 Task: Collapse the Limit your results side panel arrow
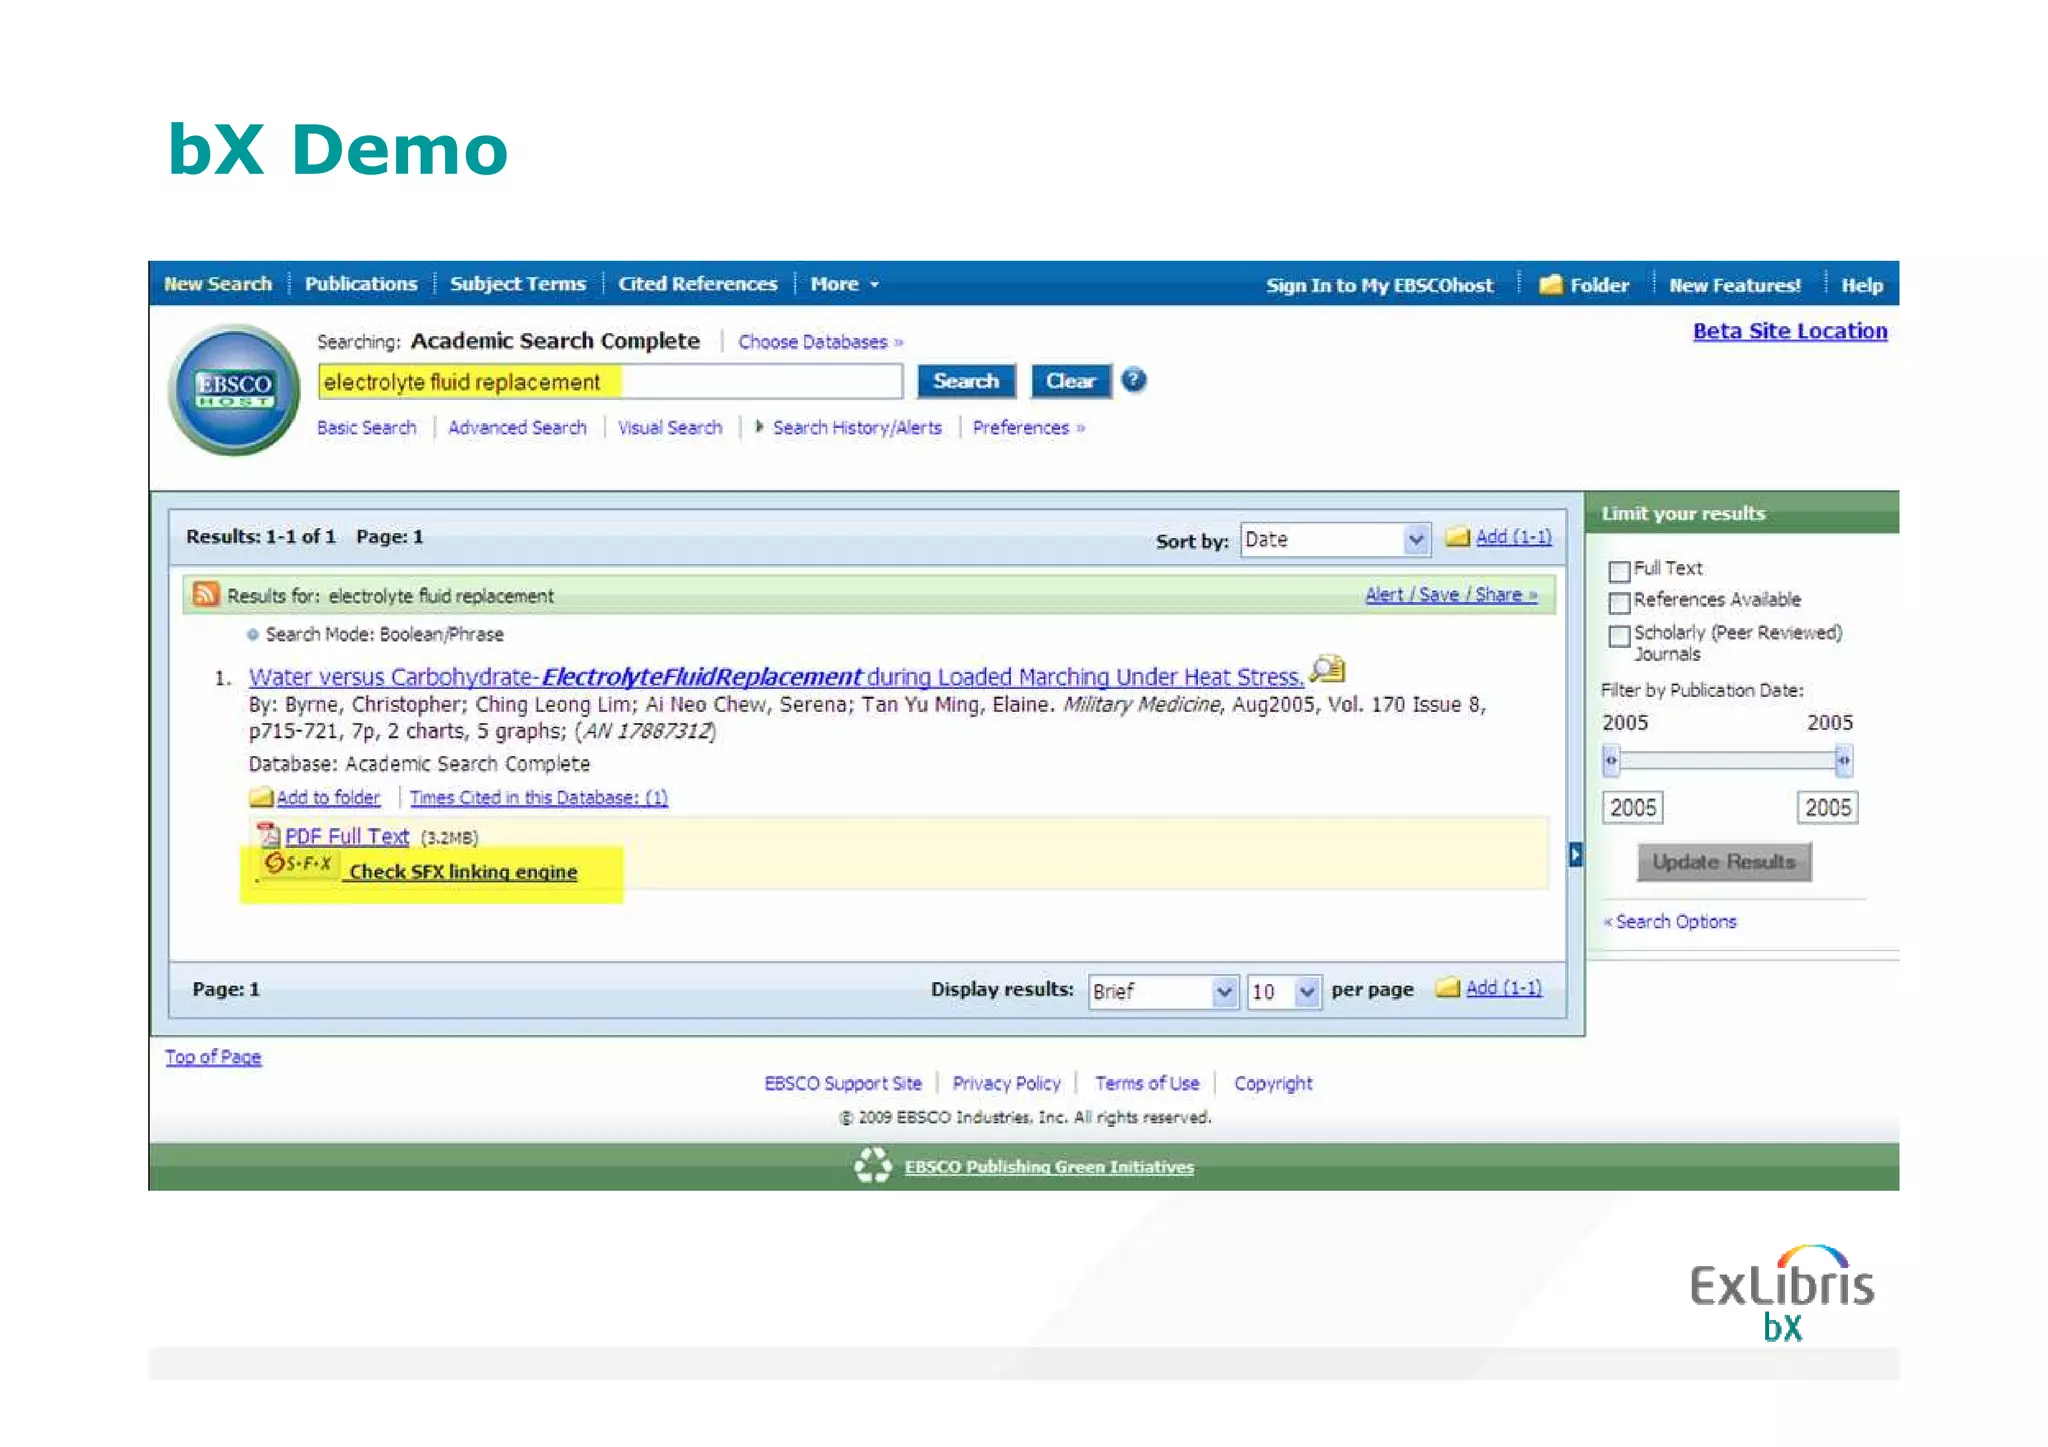[x=1576, y=854]
